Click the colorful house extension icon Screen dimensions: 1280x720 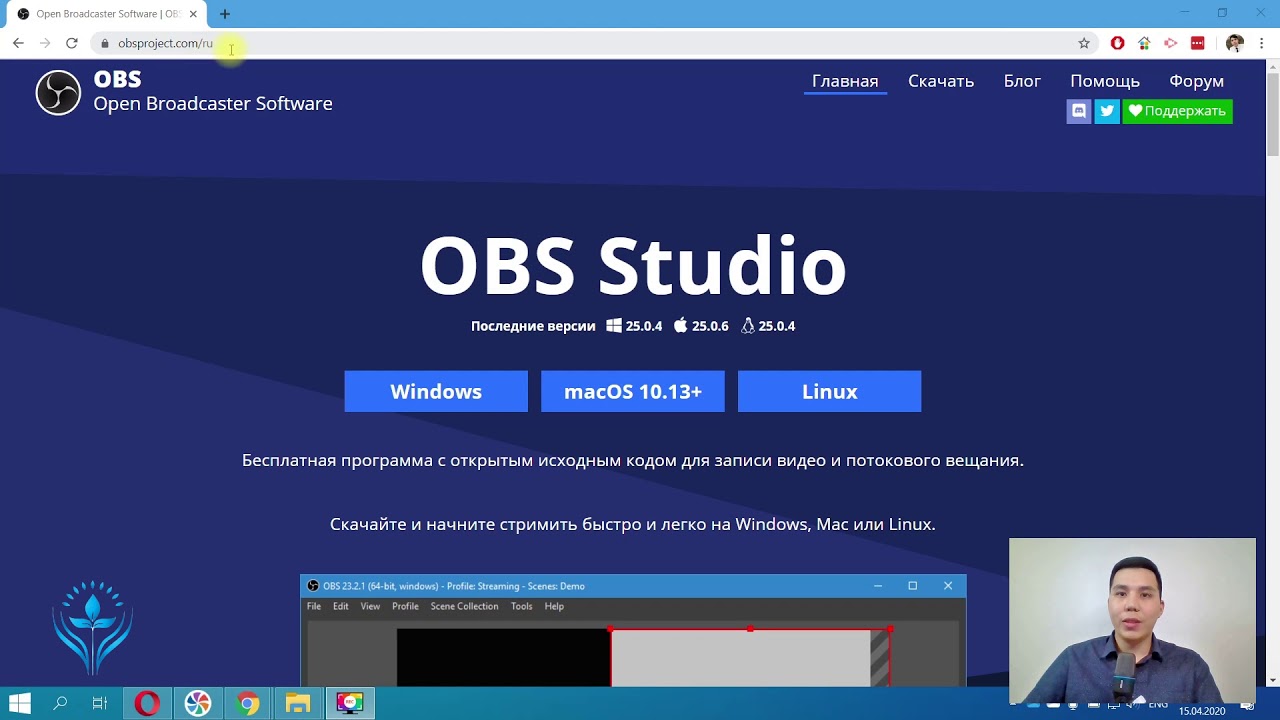1144,43
